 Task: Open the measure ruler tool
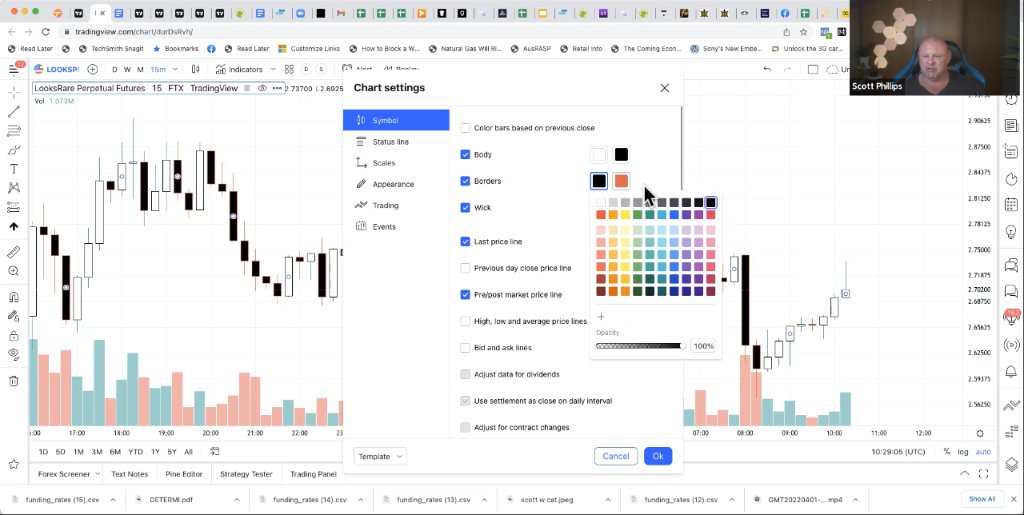(14, 252)
